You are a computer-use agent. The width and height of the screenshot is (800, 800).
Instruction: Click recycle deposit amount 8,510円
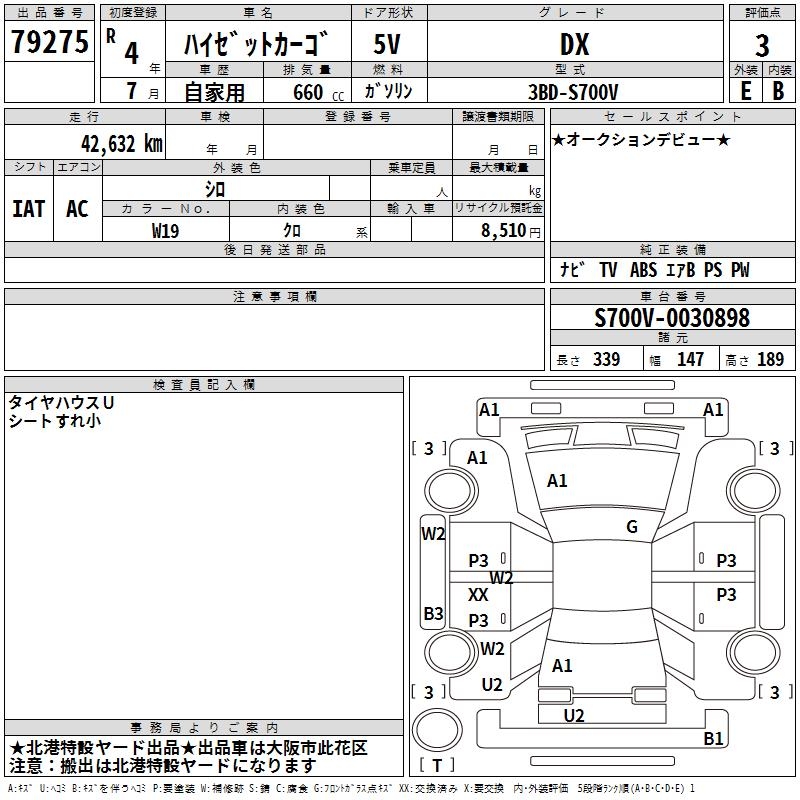510,231
